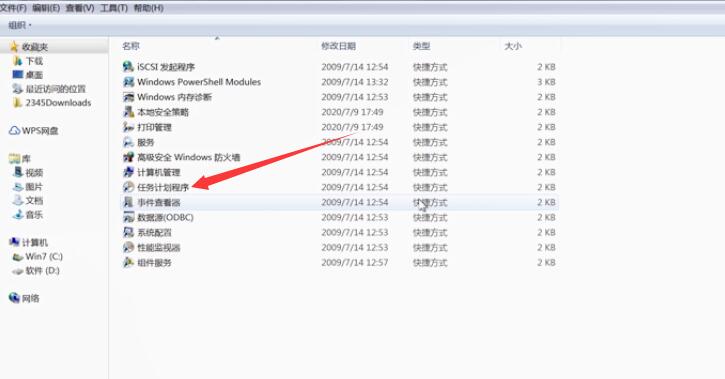Select the Windows PowerShell Modules icon
This screenshot has width=725, height=379.
128,82
